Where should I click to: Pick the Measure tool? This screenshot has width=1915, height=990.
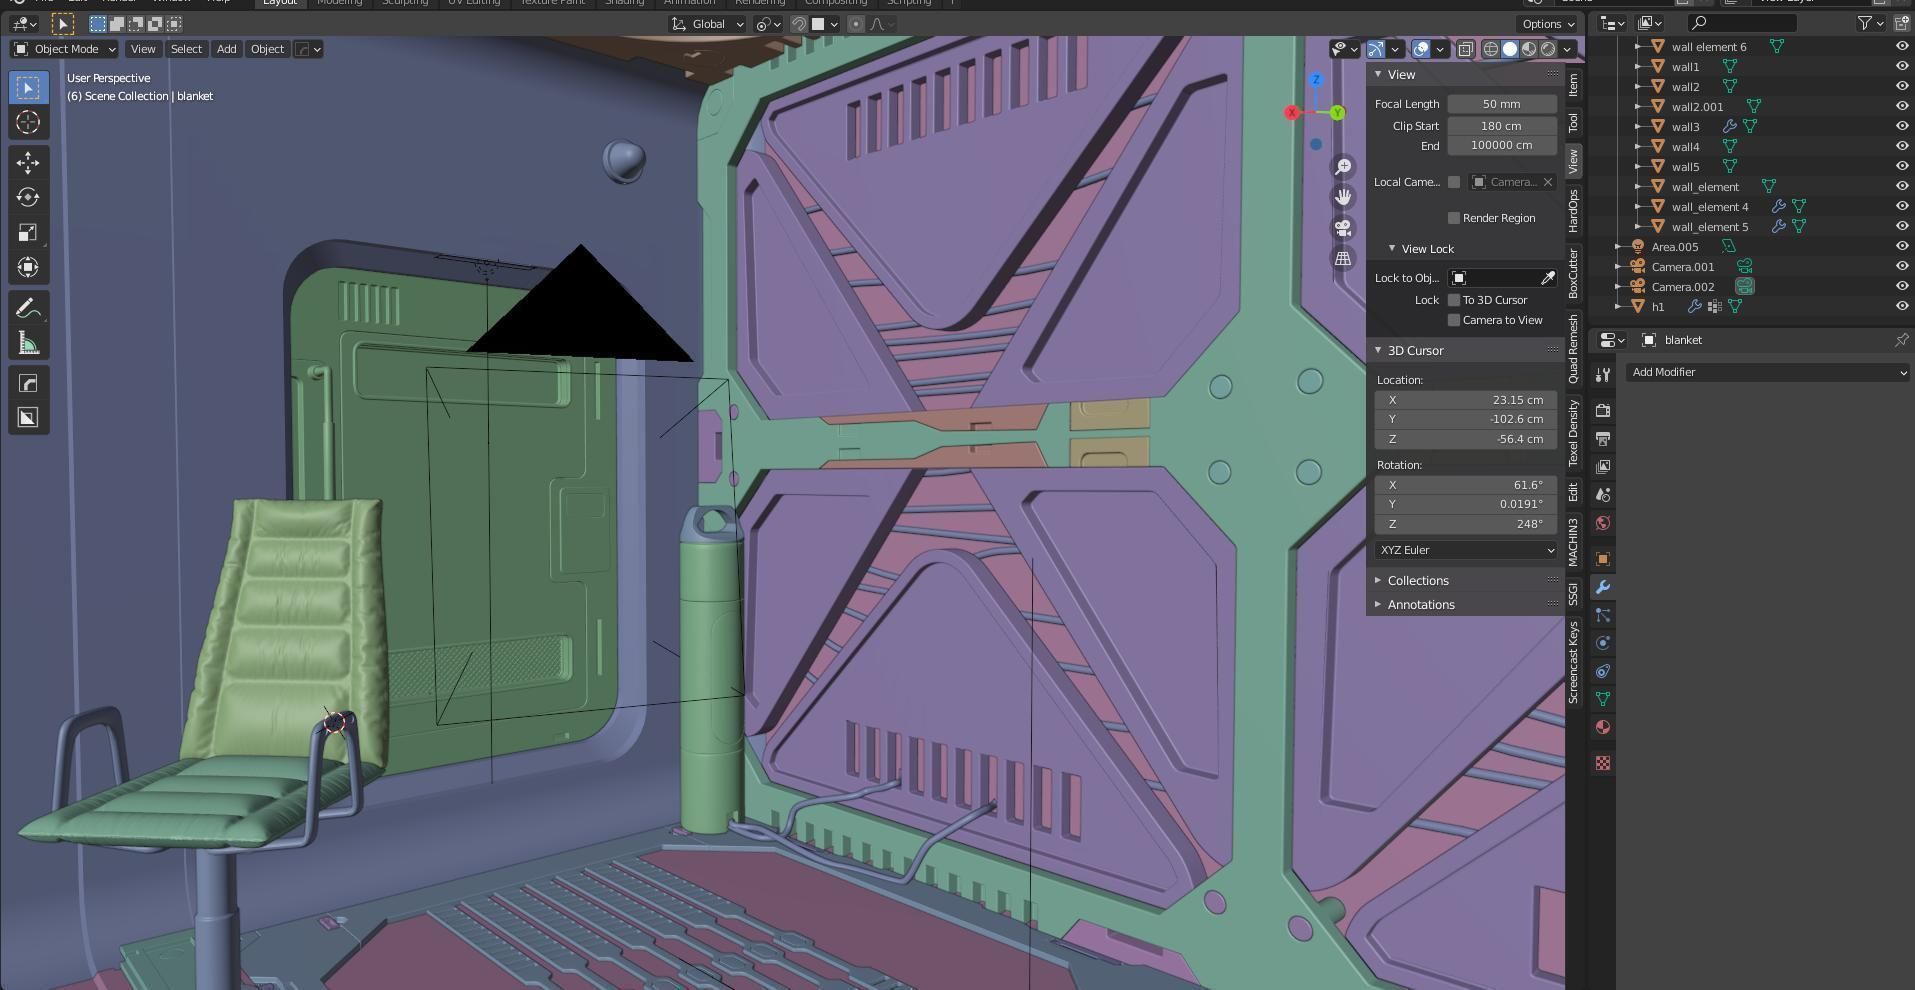28,343
